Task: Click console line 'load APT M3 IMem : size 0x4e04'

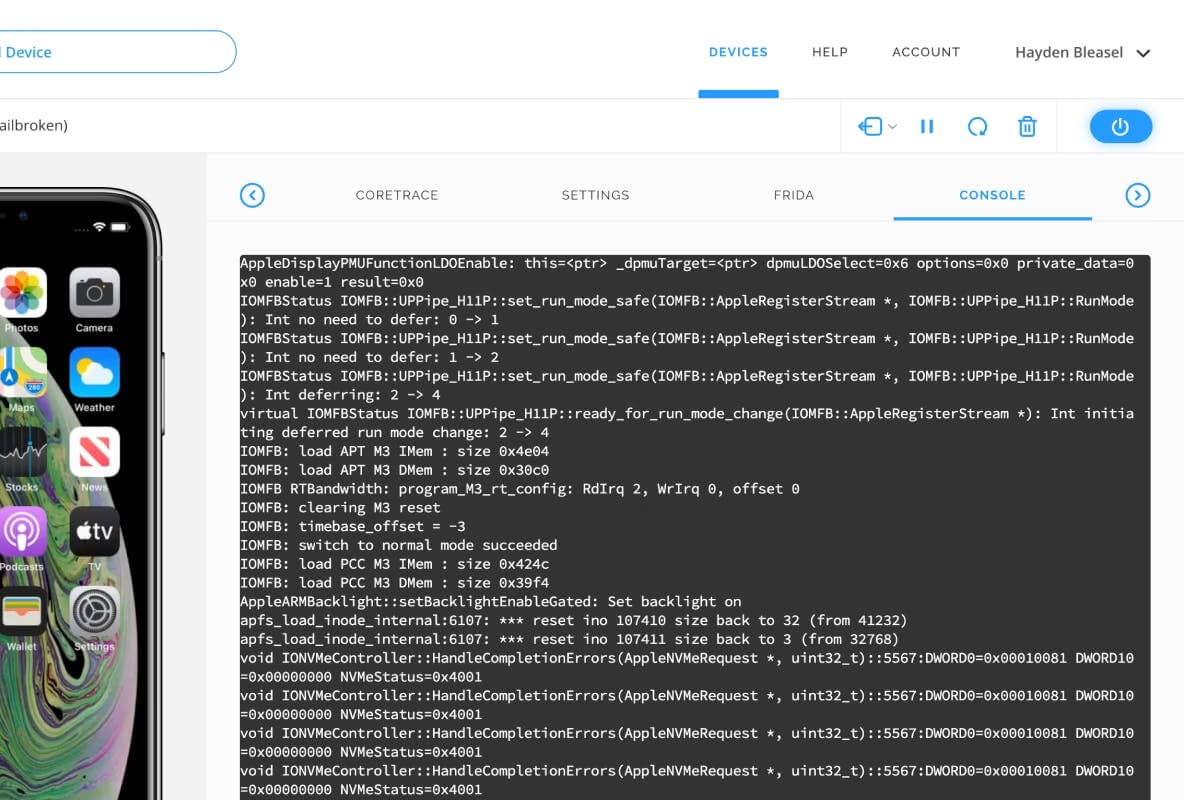Action: click(424, 451)
